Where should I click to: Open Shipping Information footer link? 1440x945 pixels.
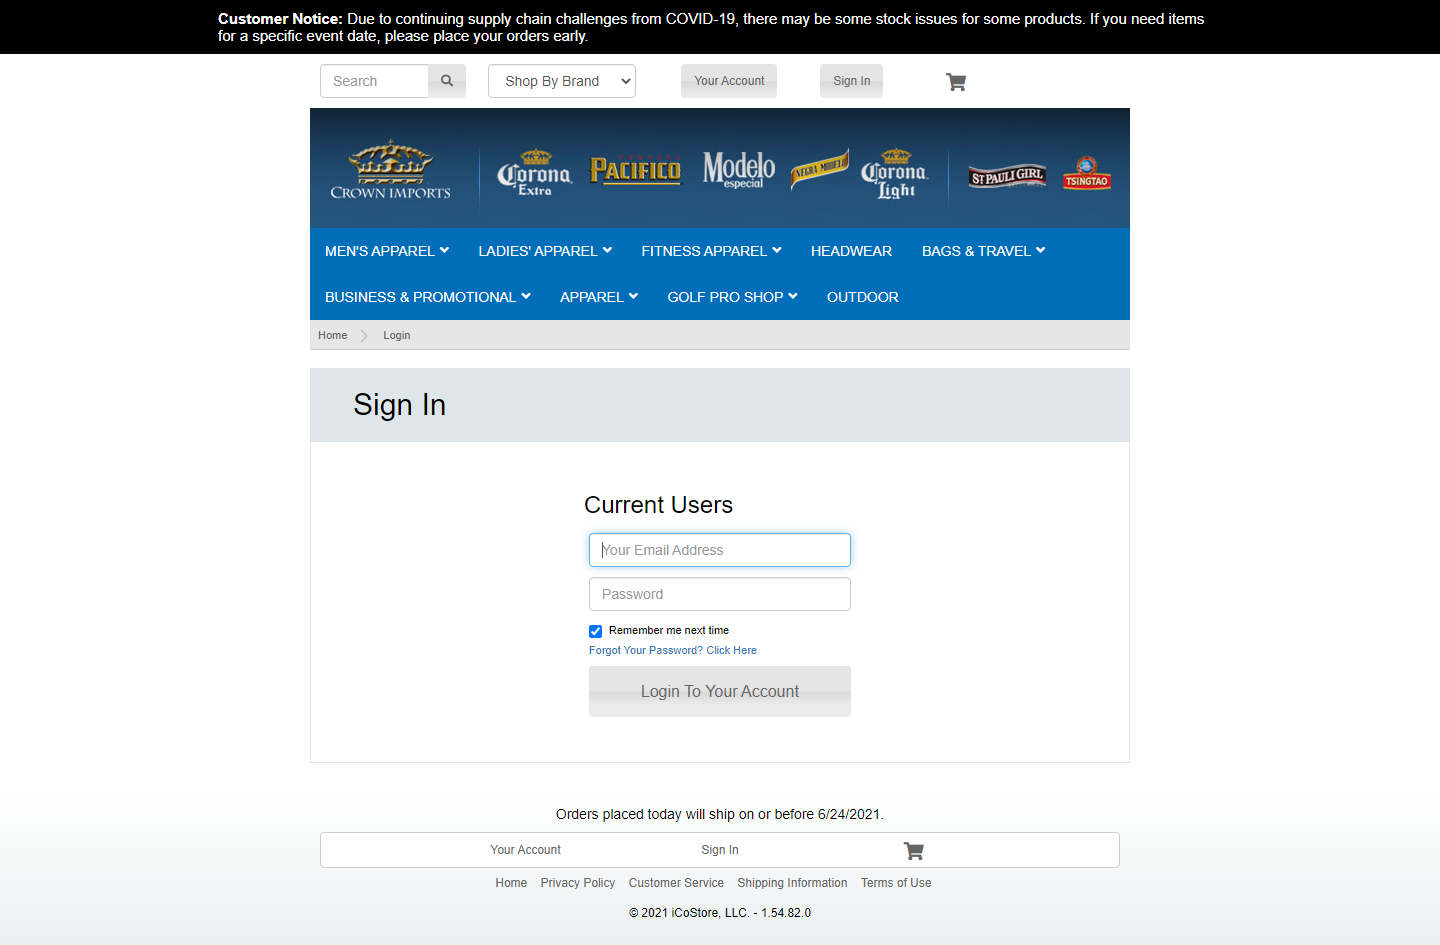tap(792, 883)
